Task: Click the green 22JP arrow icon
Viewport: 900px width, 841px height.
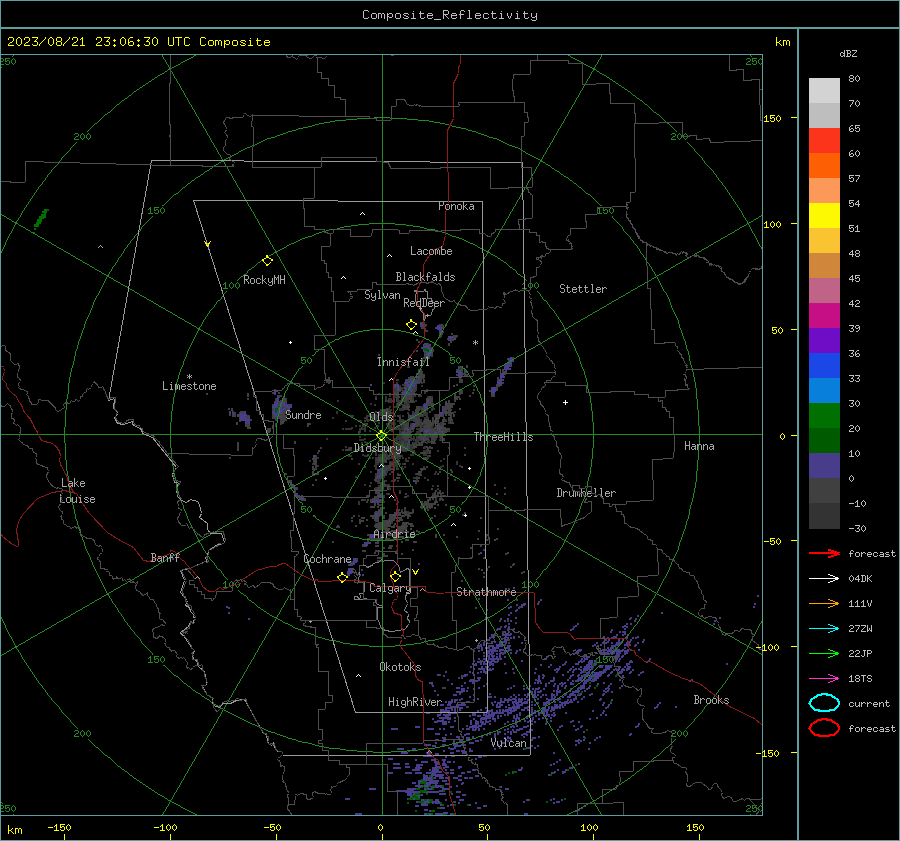Action: click(x=824, y=653)
